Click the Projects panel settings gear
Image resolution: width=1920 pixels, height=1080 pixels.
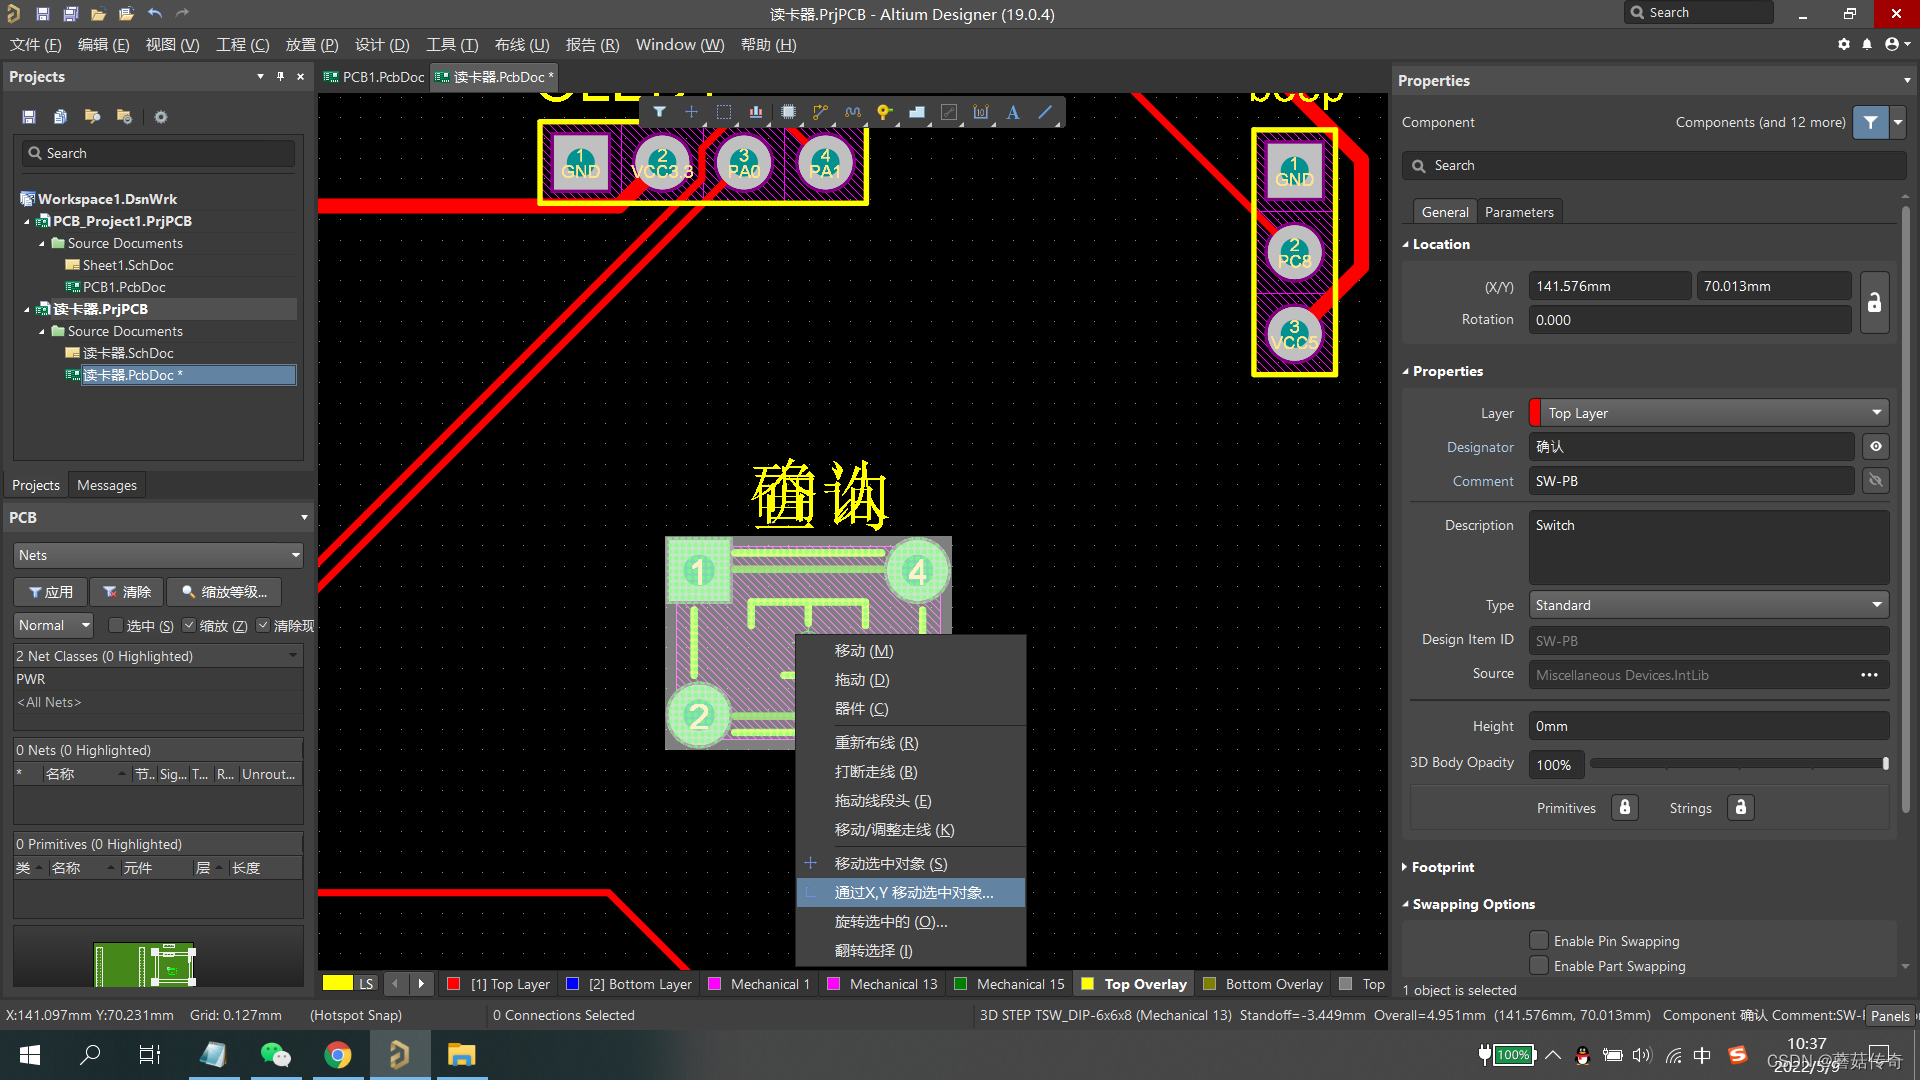161,117
